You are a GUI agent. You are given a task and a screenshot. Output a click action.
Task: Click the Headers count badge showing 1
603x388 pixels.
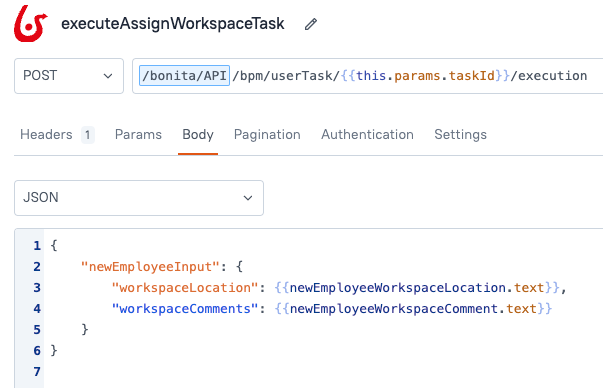[x=88, y=135]
